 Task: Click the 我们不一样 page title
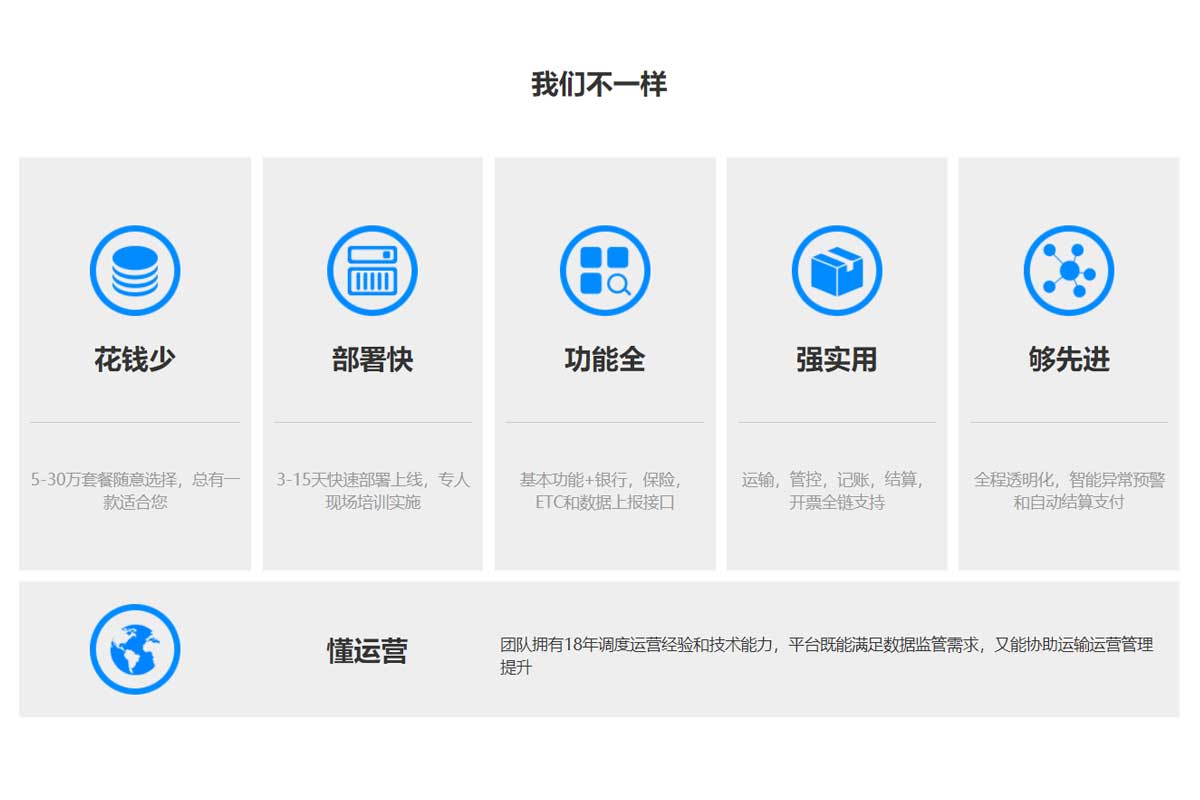tap(599, 84)
